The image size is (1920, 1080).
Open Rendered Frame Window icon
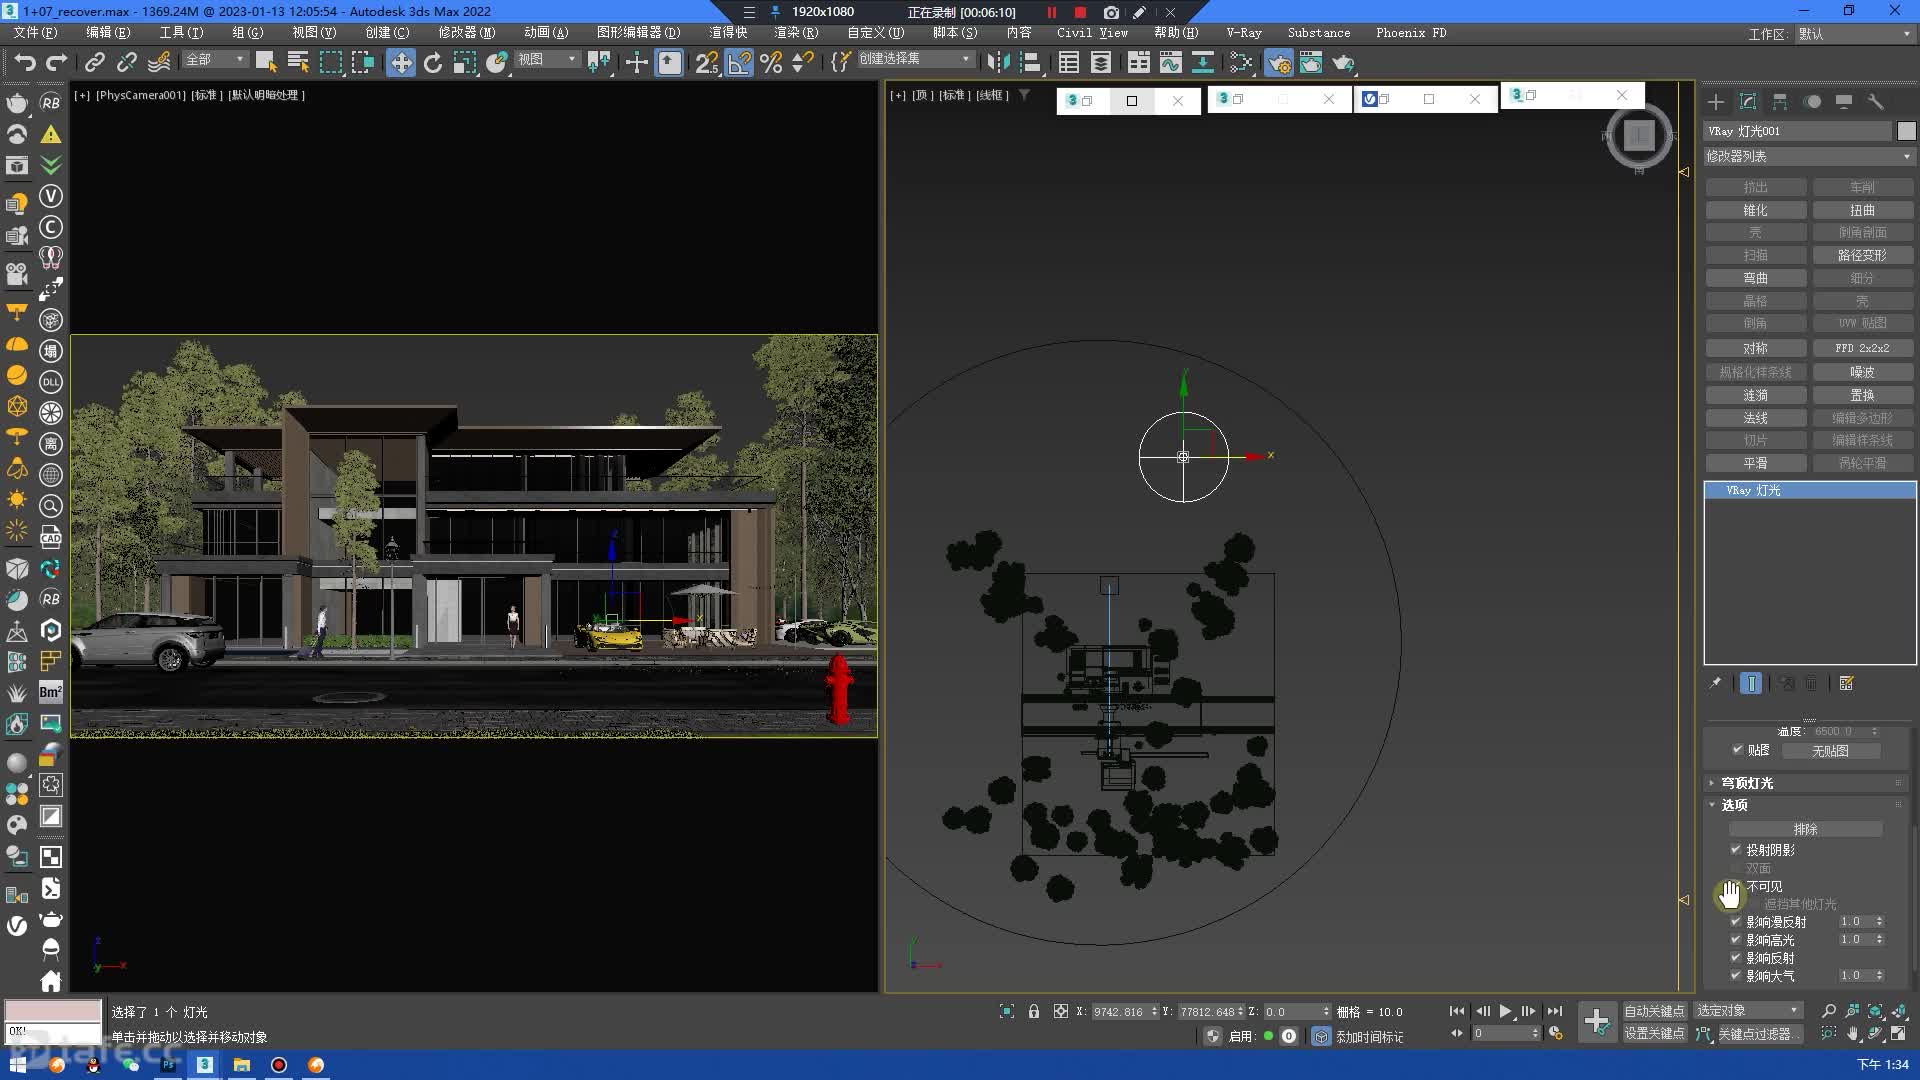click(x=1311, y=62)
